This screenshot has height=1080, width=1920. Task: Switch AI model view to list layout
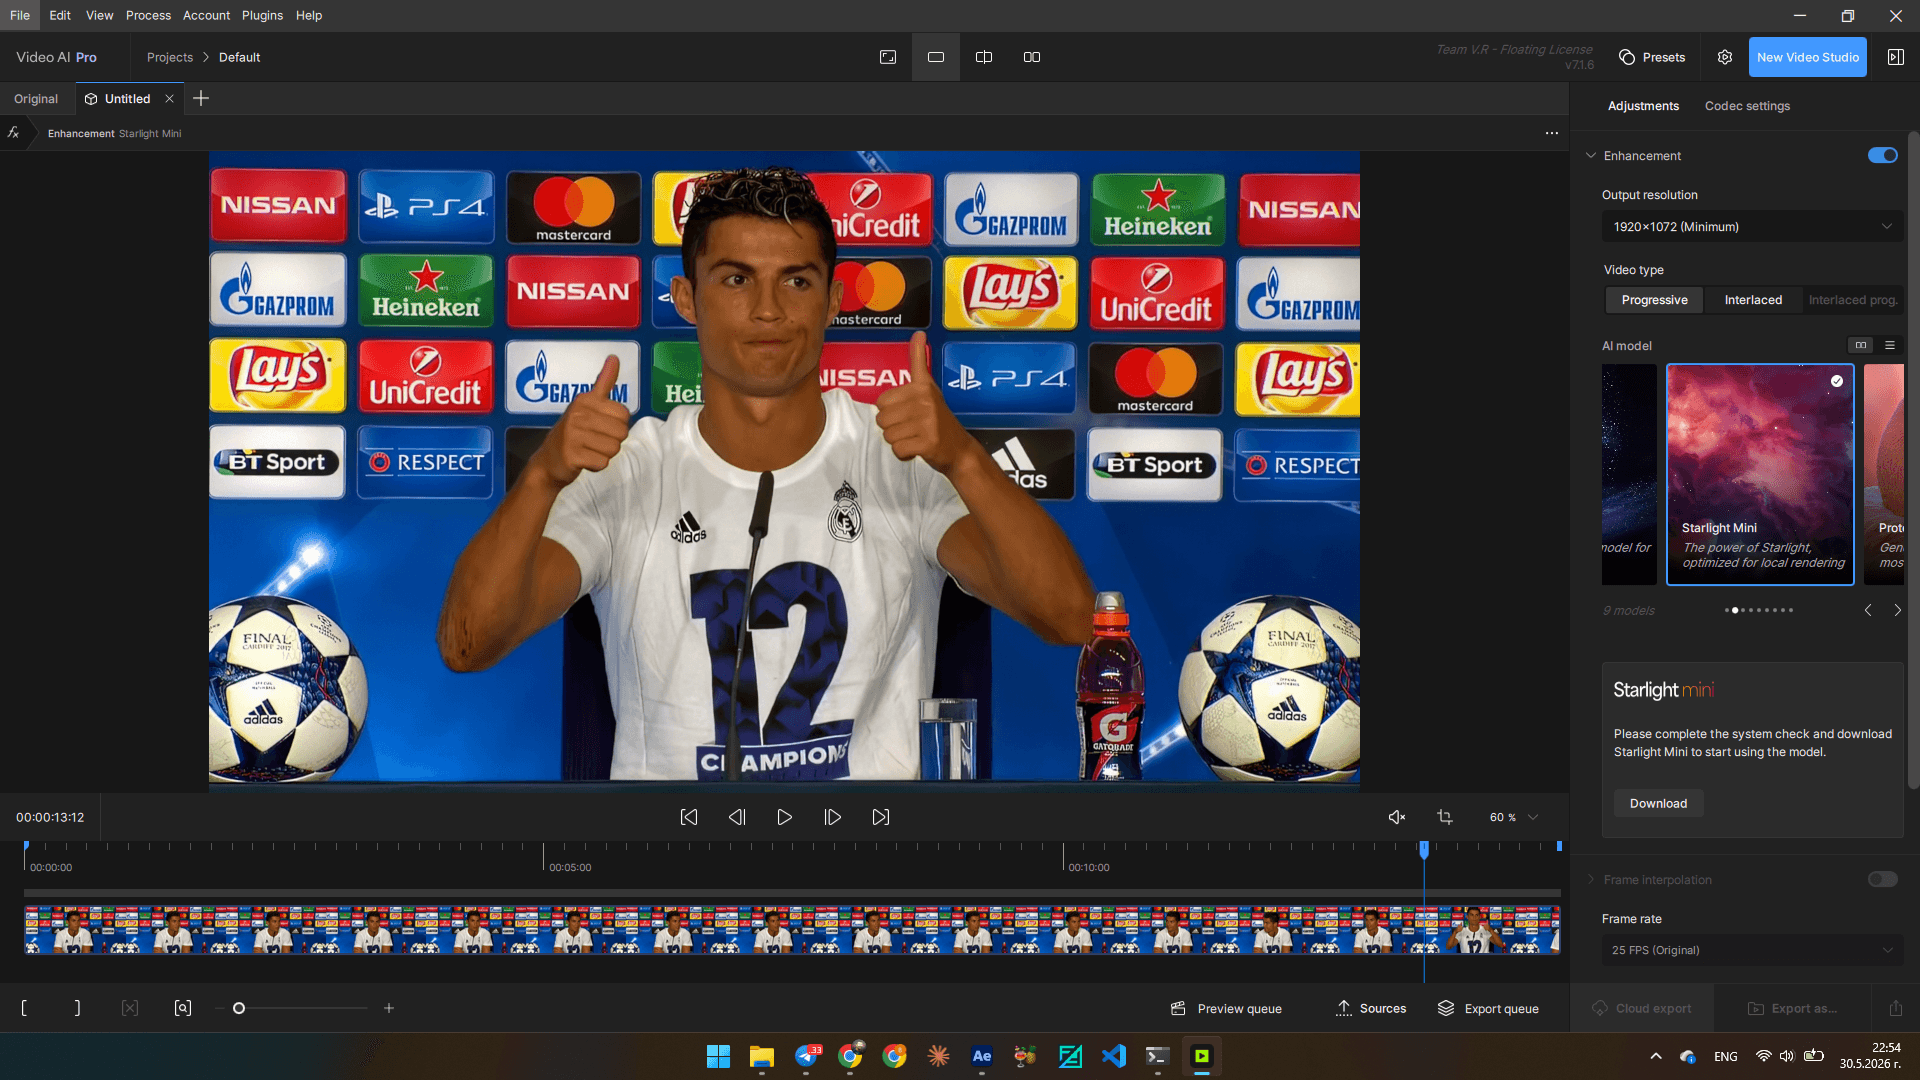(1890, 345)
